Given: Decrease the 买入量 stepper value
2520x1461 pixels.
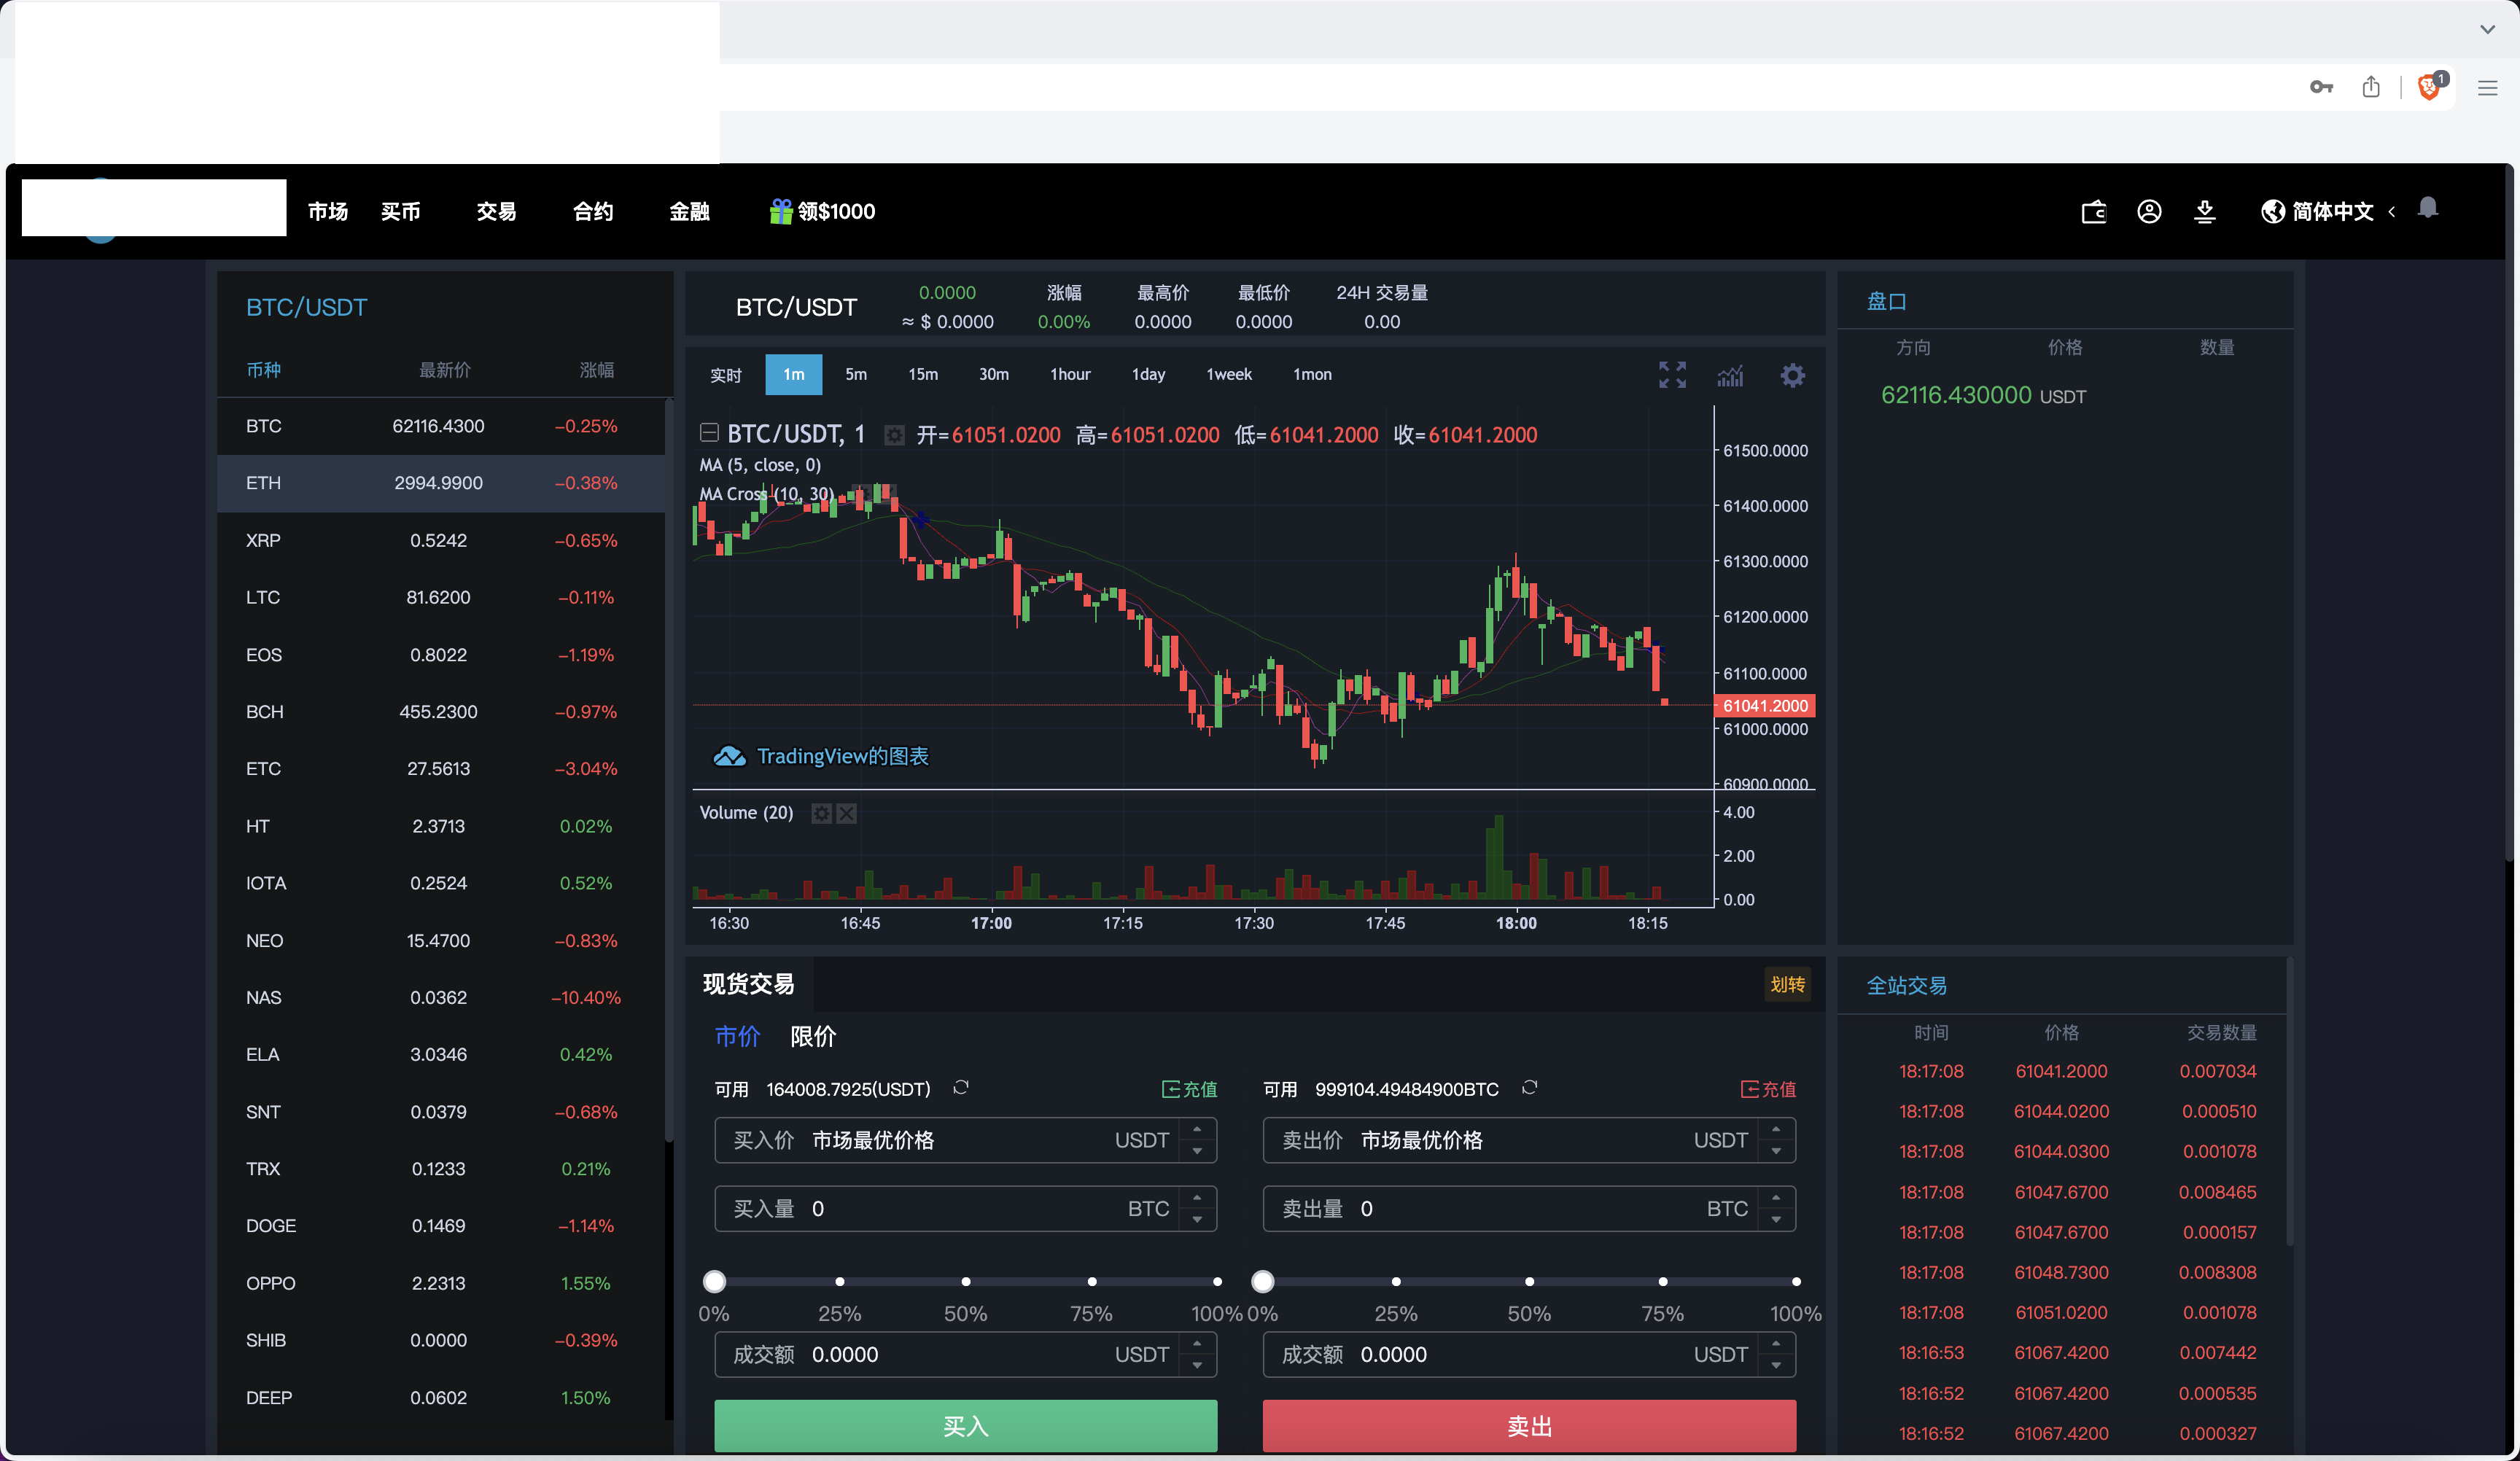Looking at the screenshot, I should tap(1197, 1220).
